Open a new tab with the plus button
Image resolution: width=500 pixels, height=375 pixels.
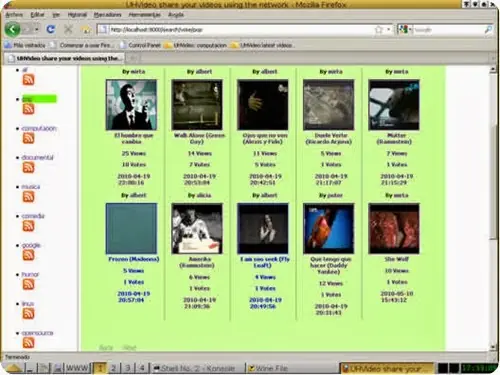pos(133,58)
